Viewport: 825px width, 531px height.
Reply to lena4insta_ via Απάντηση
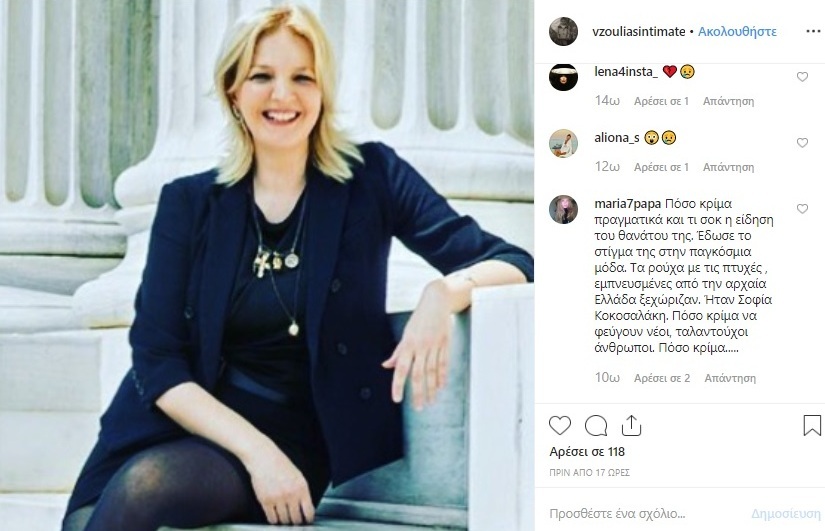click(728, 101)
